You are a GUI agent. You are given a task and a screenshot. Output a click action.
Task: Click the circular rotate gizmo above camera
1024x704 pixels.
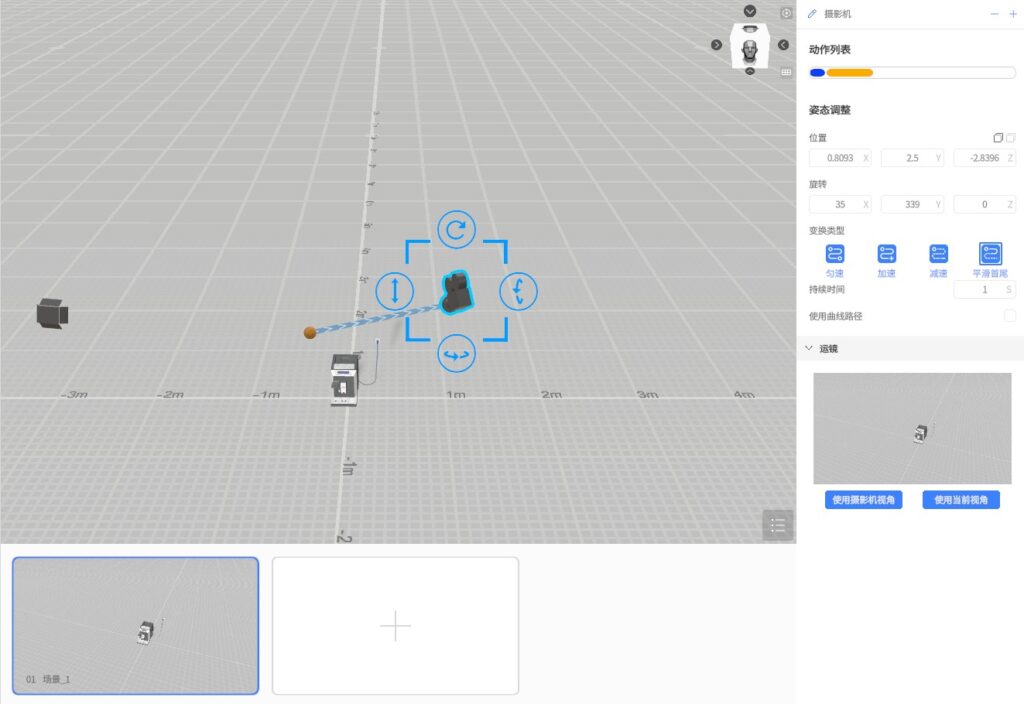[457, 230]
